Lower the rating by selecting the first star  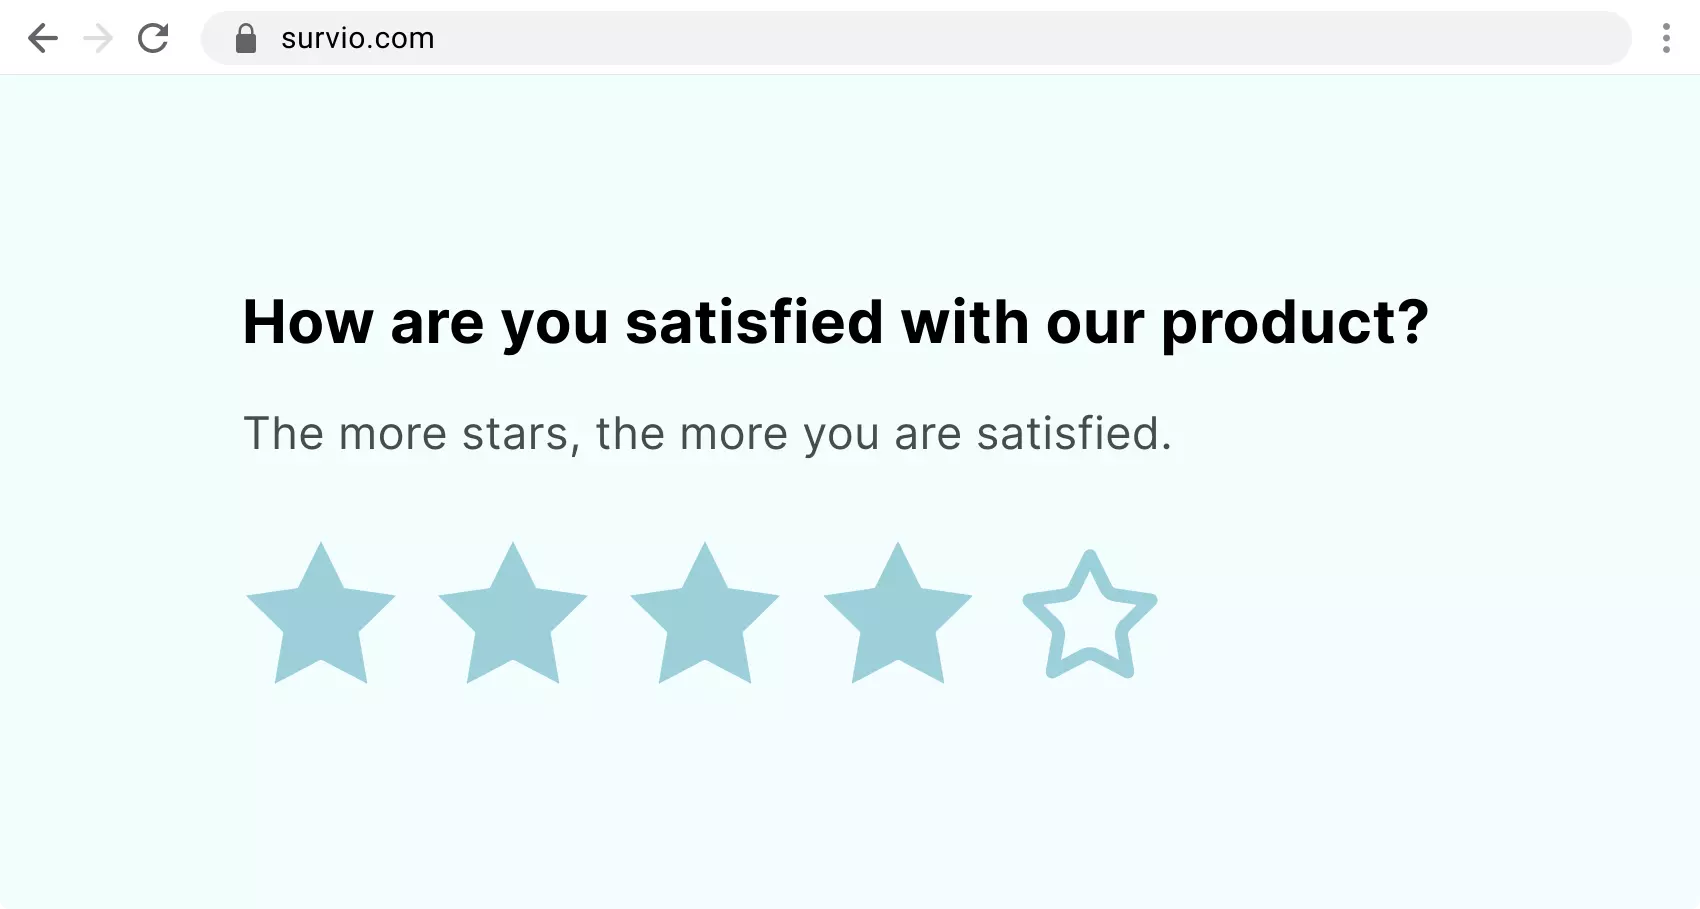click(320, 612)
